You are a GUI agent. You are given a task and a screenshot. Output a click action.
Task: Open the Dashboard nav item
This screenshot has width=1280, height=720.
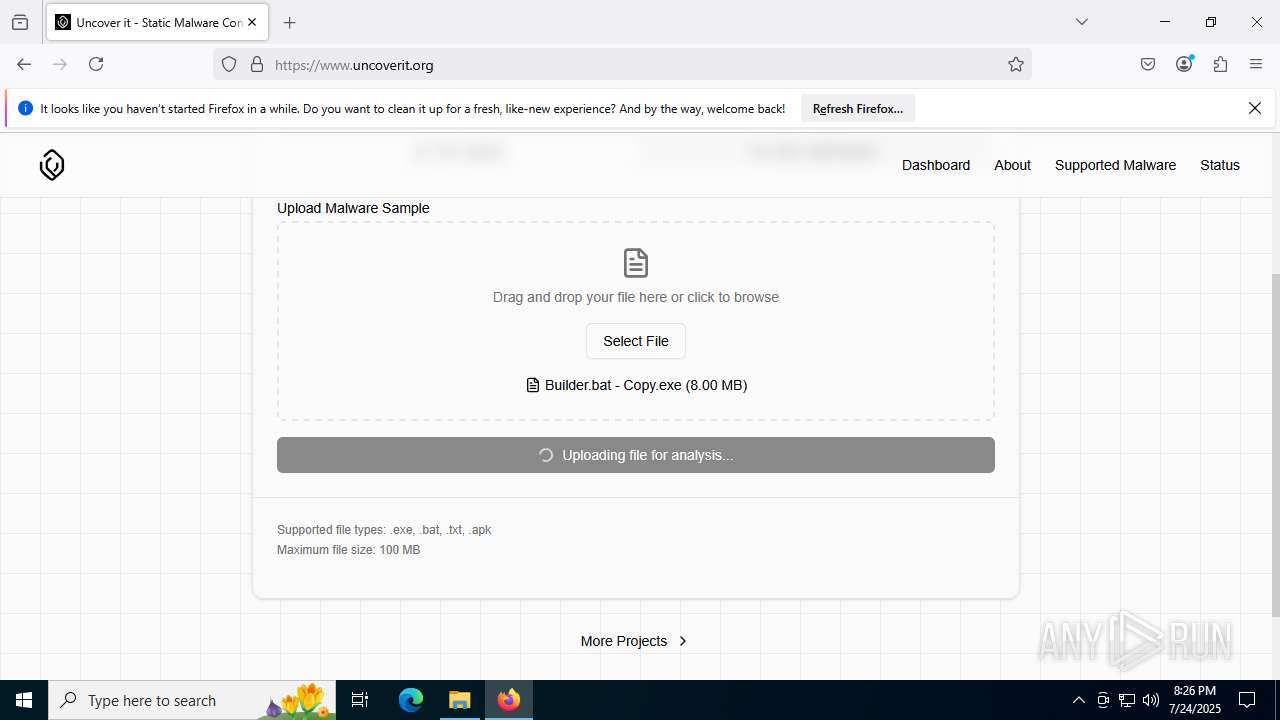click(x=936, y=165)
